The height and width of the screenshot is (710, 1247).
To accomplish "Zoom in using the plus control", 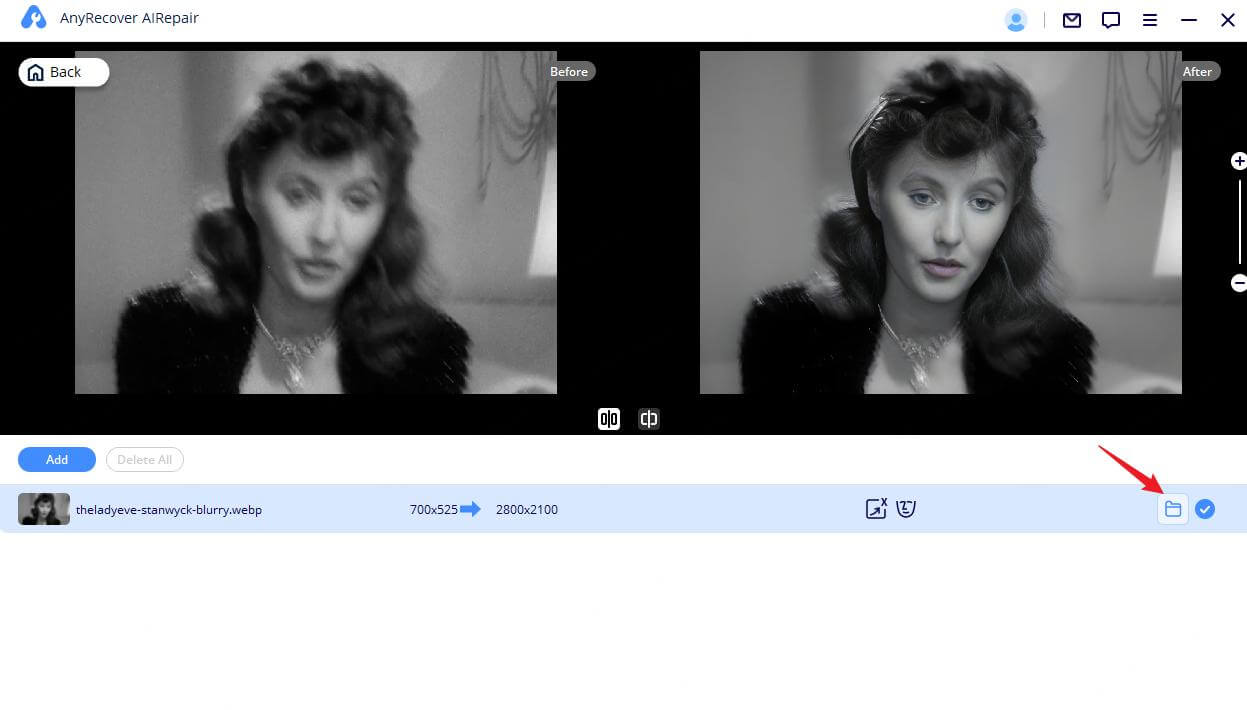I will point(1239,160).
